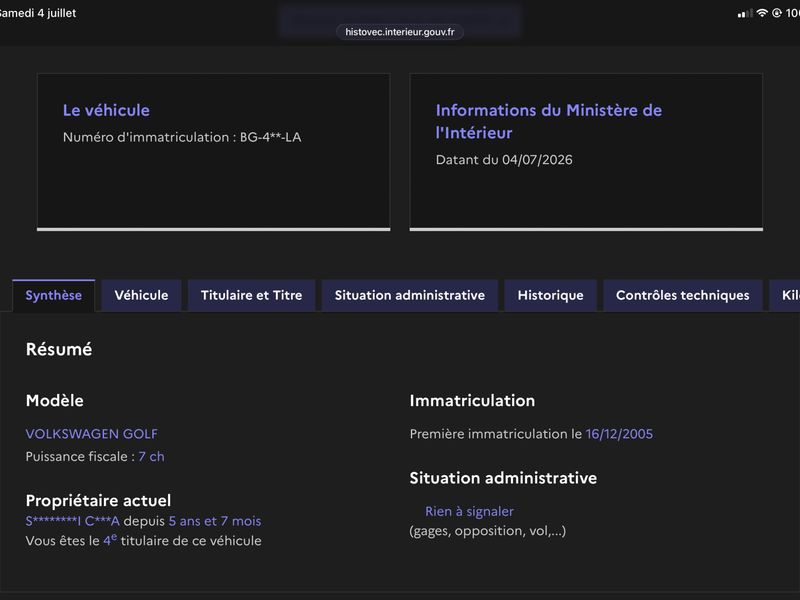Click the 7 ch fiscal power value
This screenshot has height=600, width=800.
152,456
